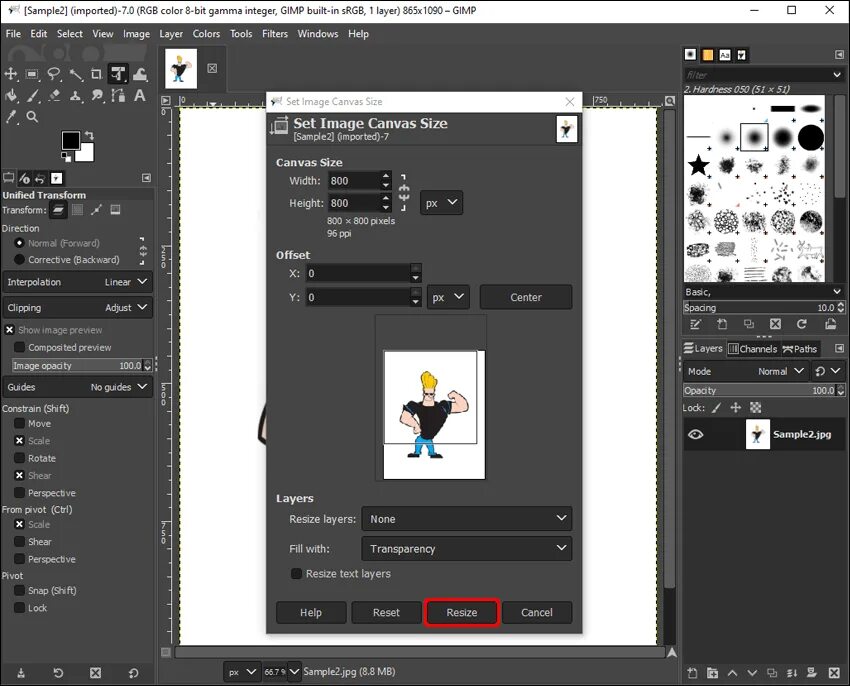The height and width of the screenshot is (686, 850).
Task: Select Corrective (Backward) direction radio button
Action: [20, 260]
